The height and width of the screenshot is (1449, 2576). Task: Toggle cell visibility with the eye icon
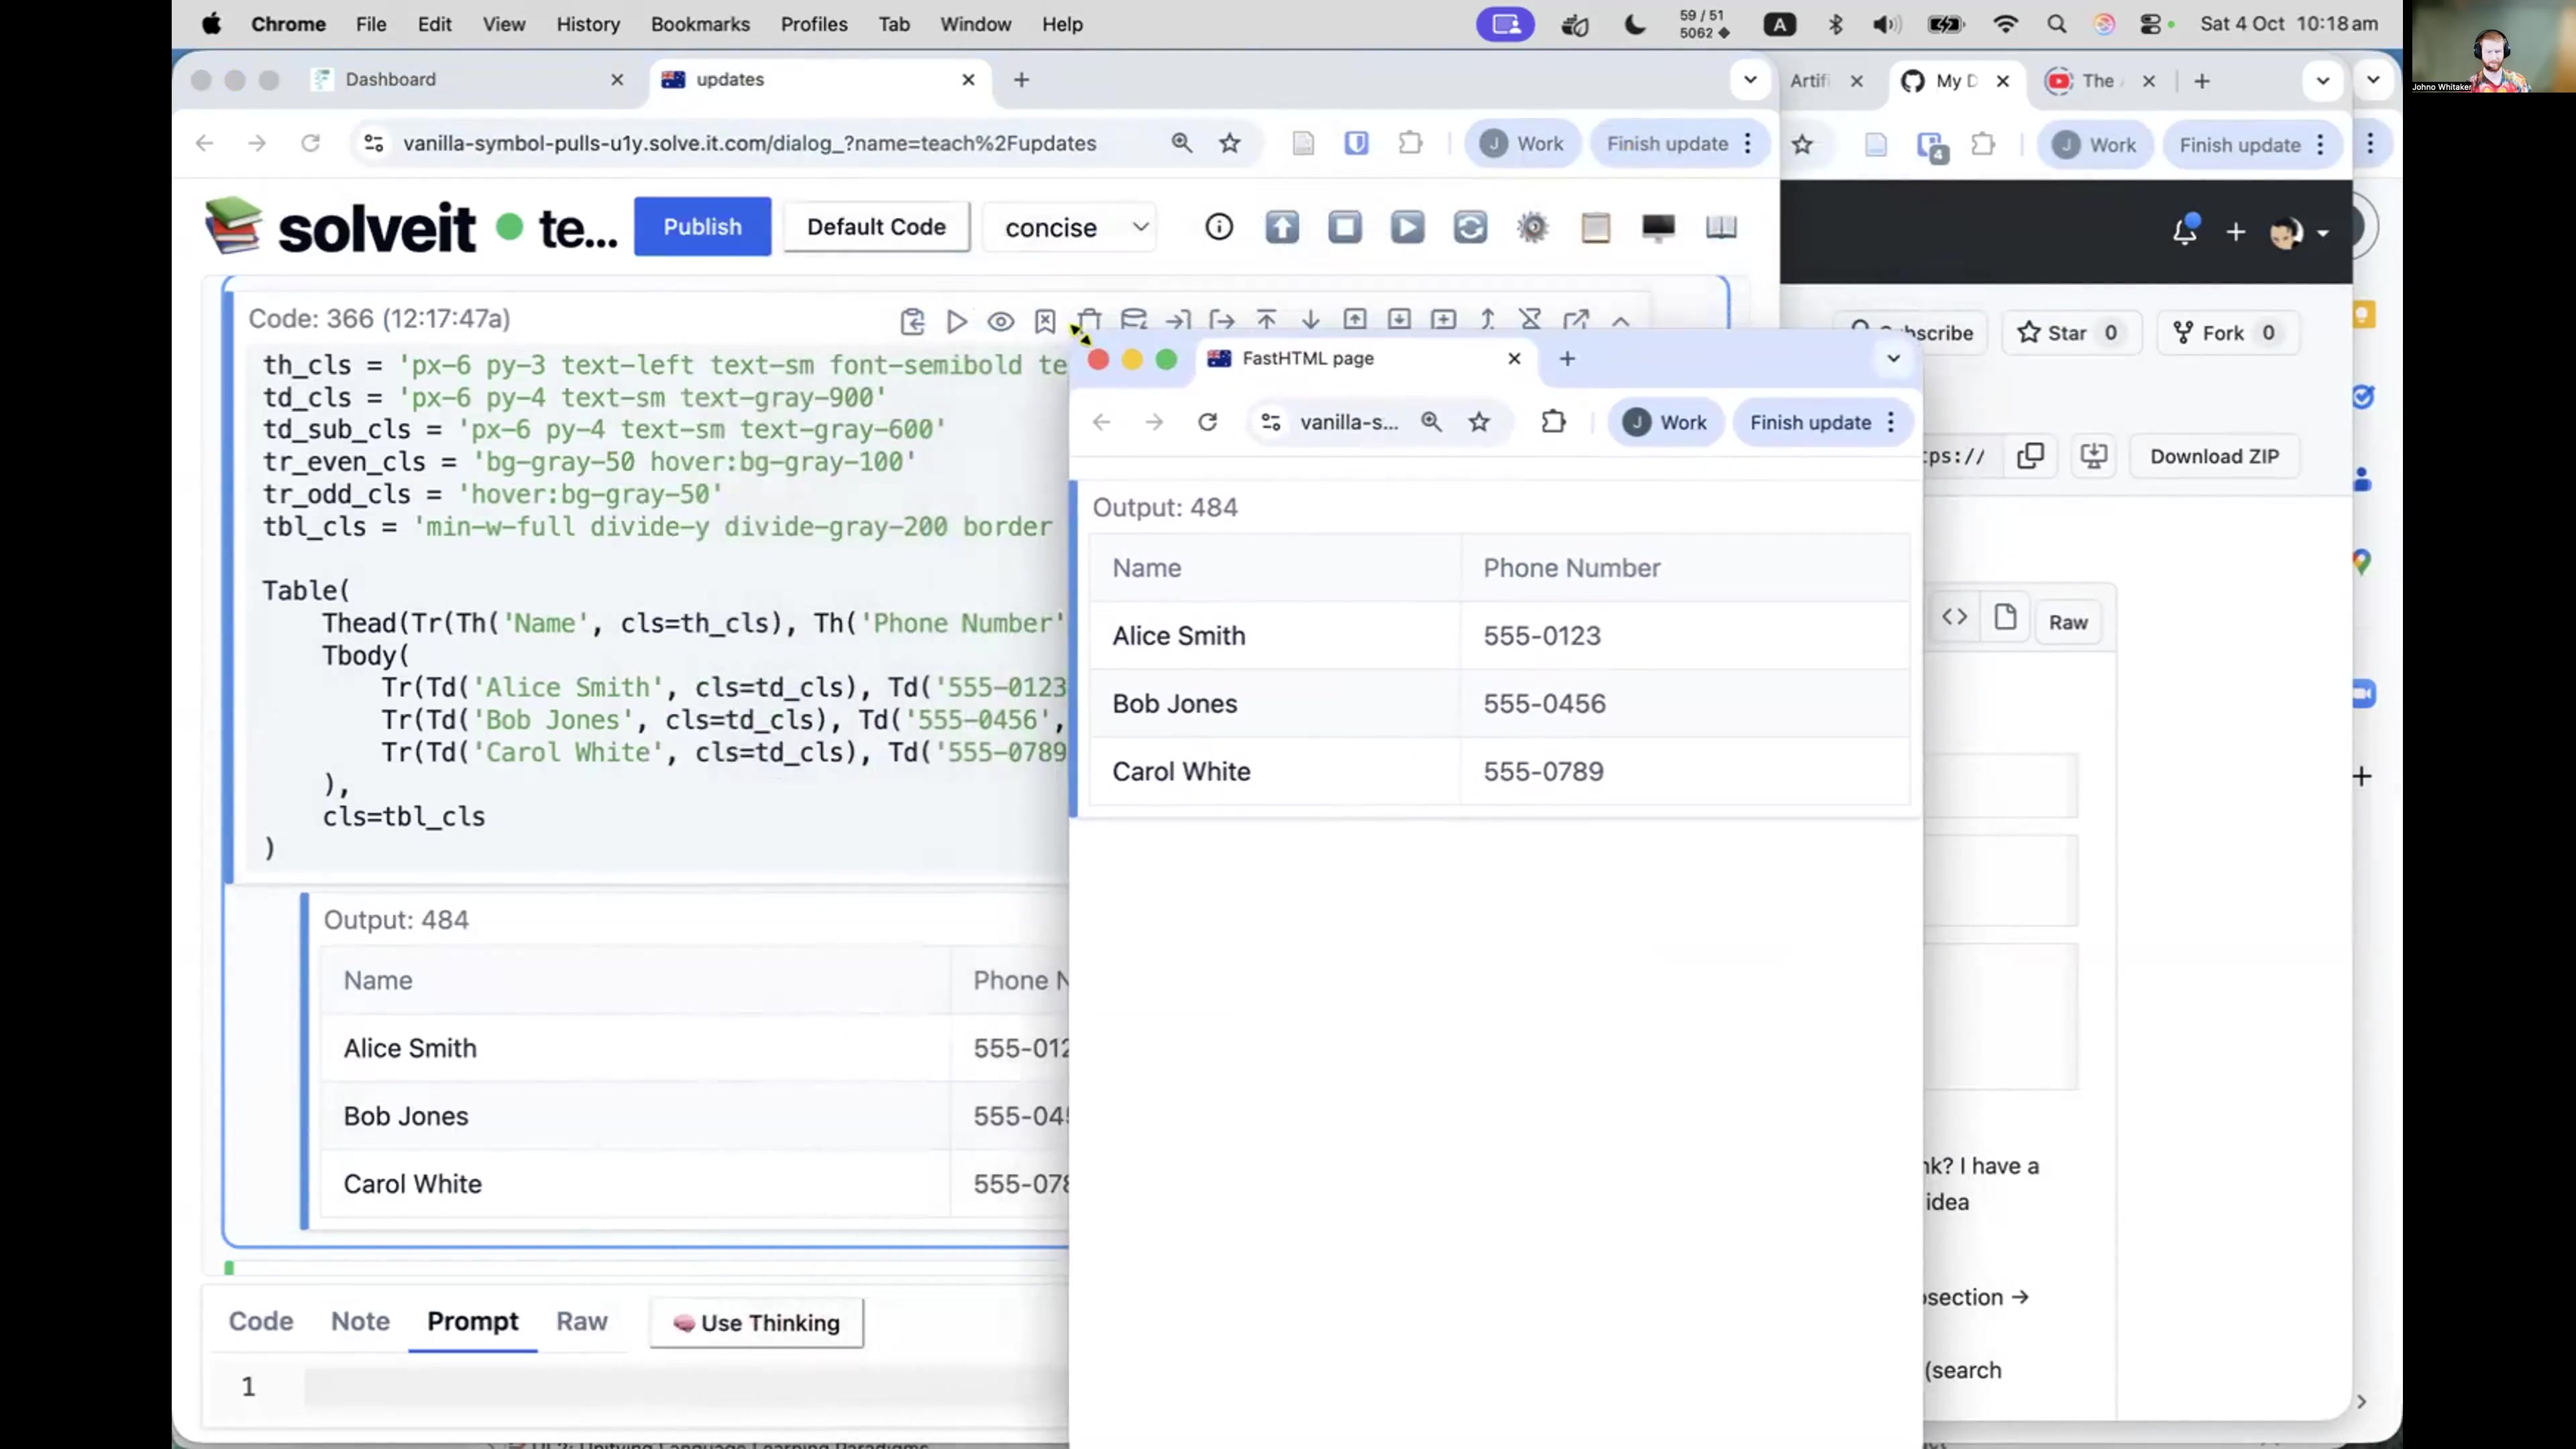(x=1000, y=321)
